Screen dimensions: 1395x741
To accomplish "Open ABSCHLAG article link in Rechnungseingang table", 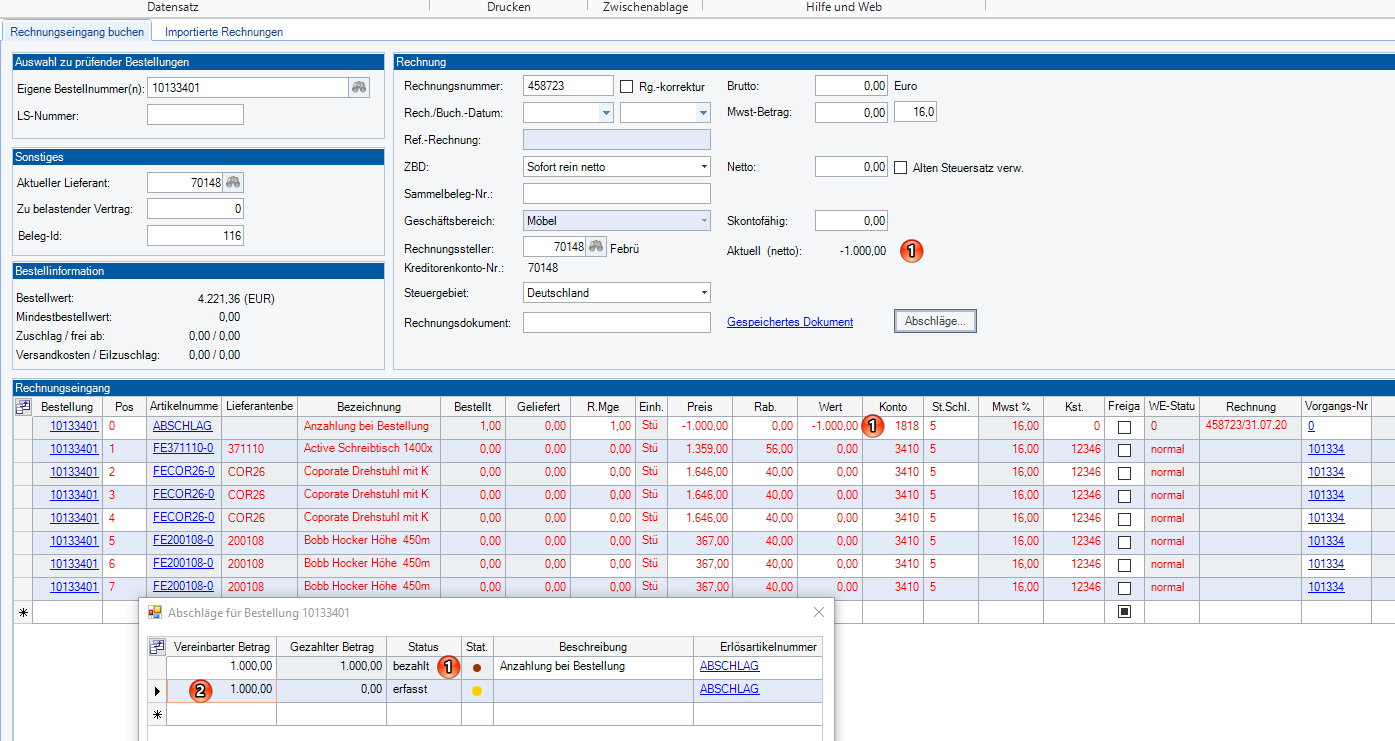I will click(182, 426).
